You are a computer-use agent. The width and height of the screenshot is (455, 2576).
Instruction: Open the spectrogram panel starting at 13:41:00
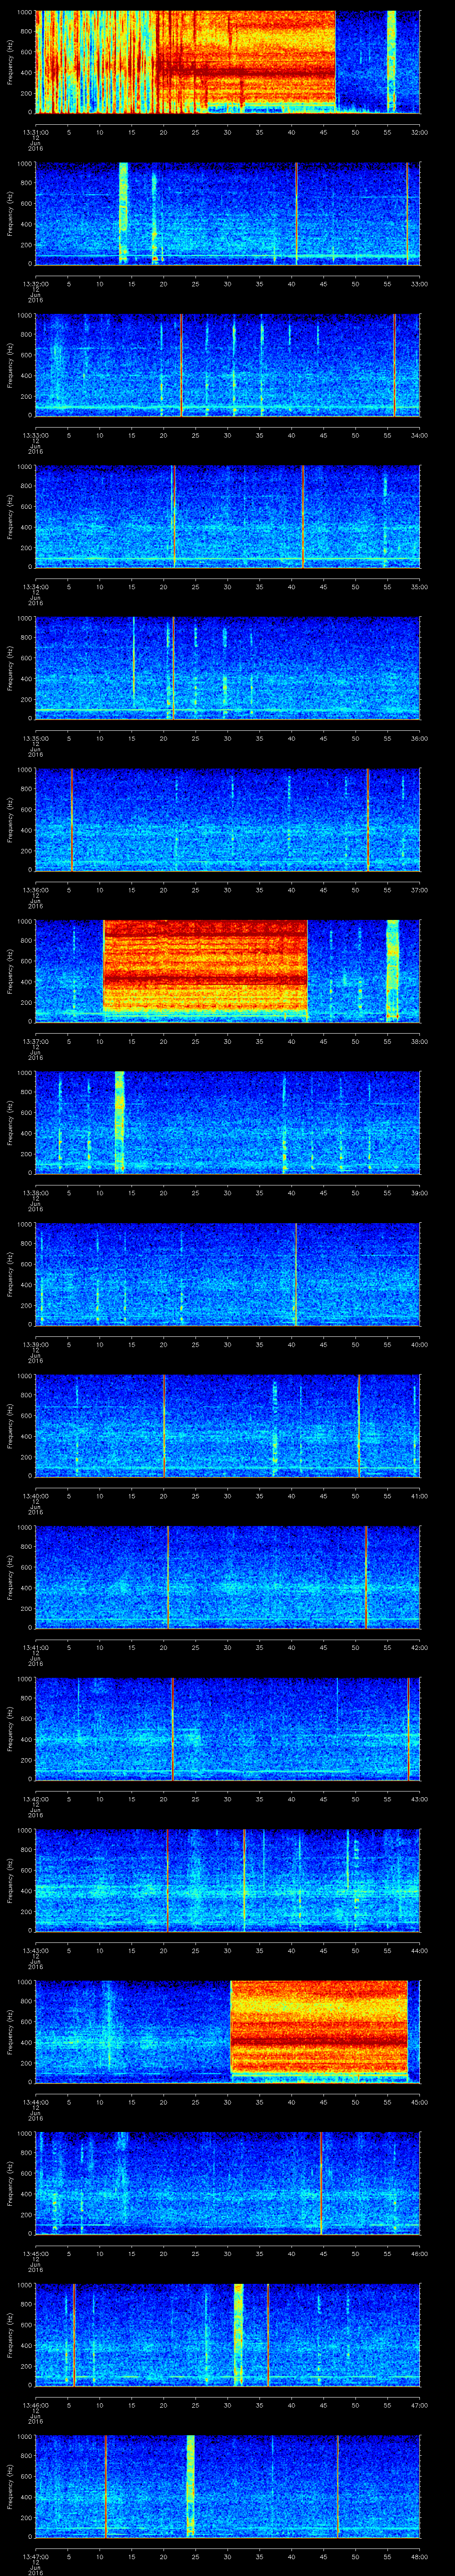227,1576
